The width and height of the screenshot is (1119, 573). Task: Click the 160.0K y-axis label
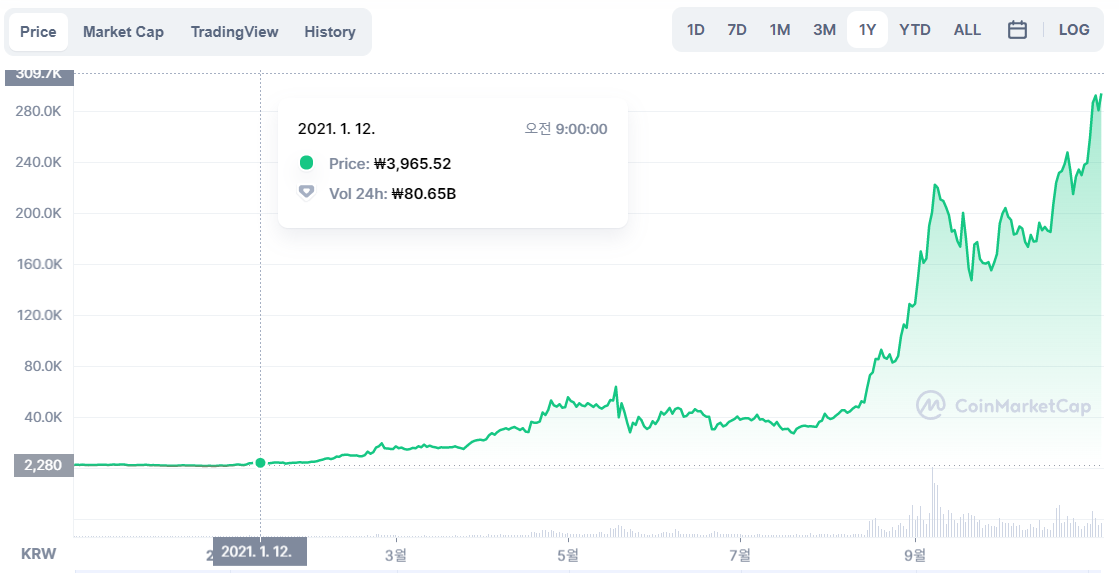click(39, 264)
